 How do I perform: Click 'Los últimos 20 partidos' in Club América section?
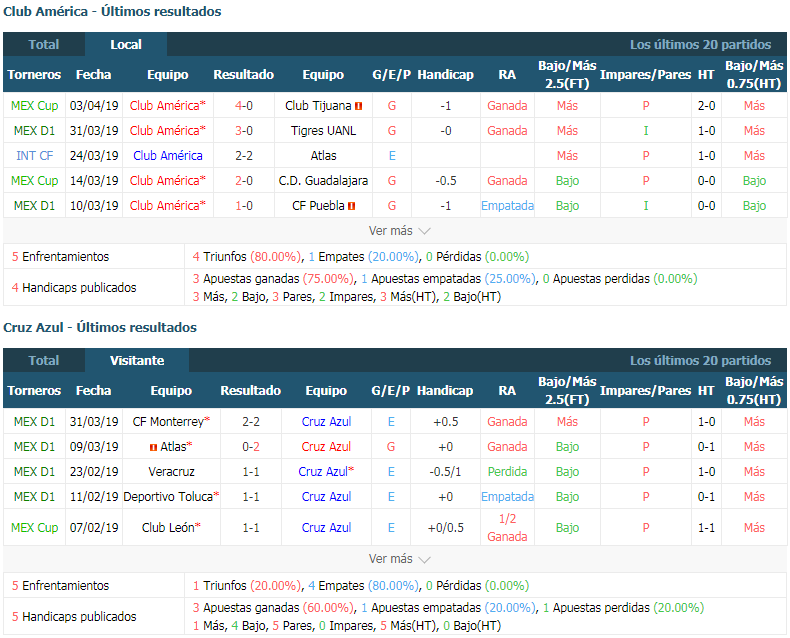[700, 44]
